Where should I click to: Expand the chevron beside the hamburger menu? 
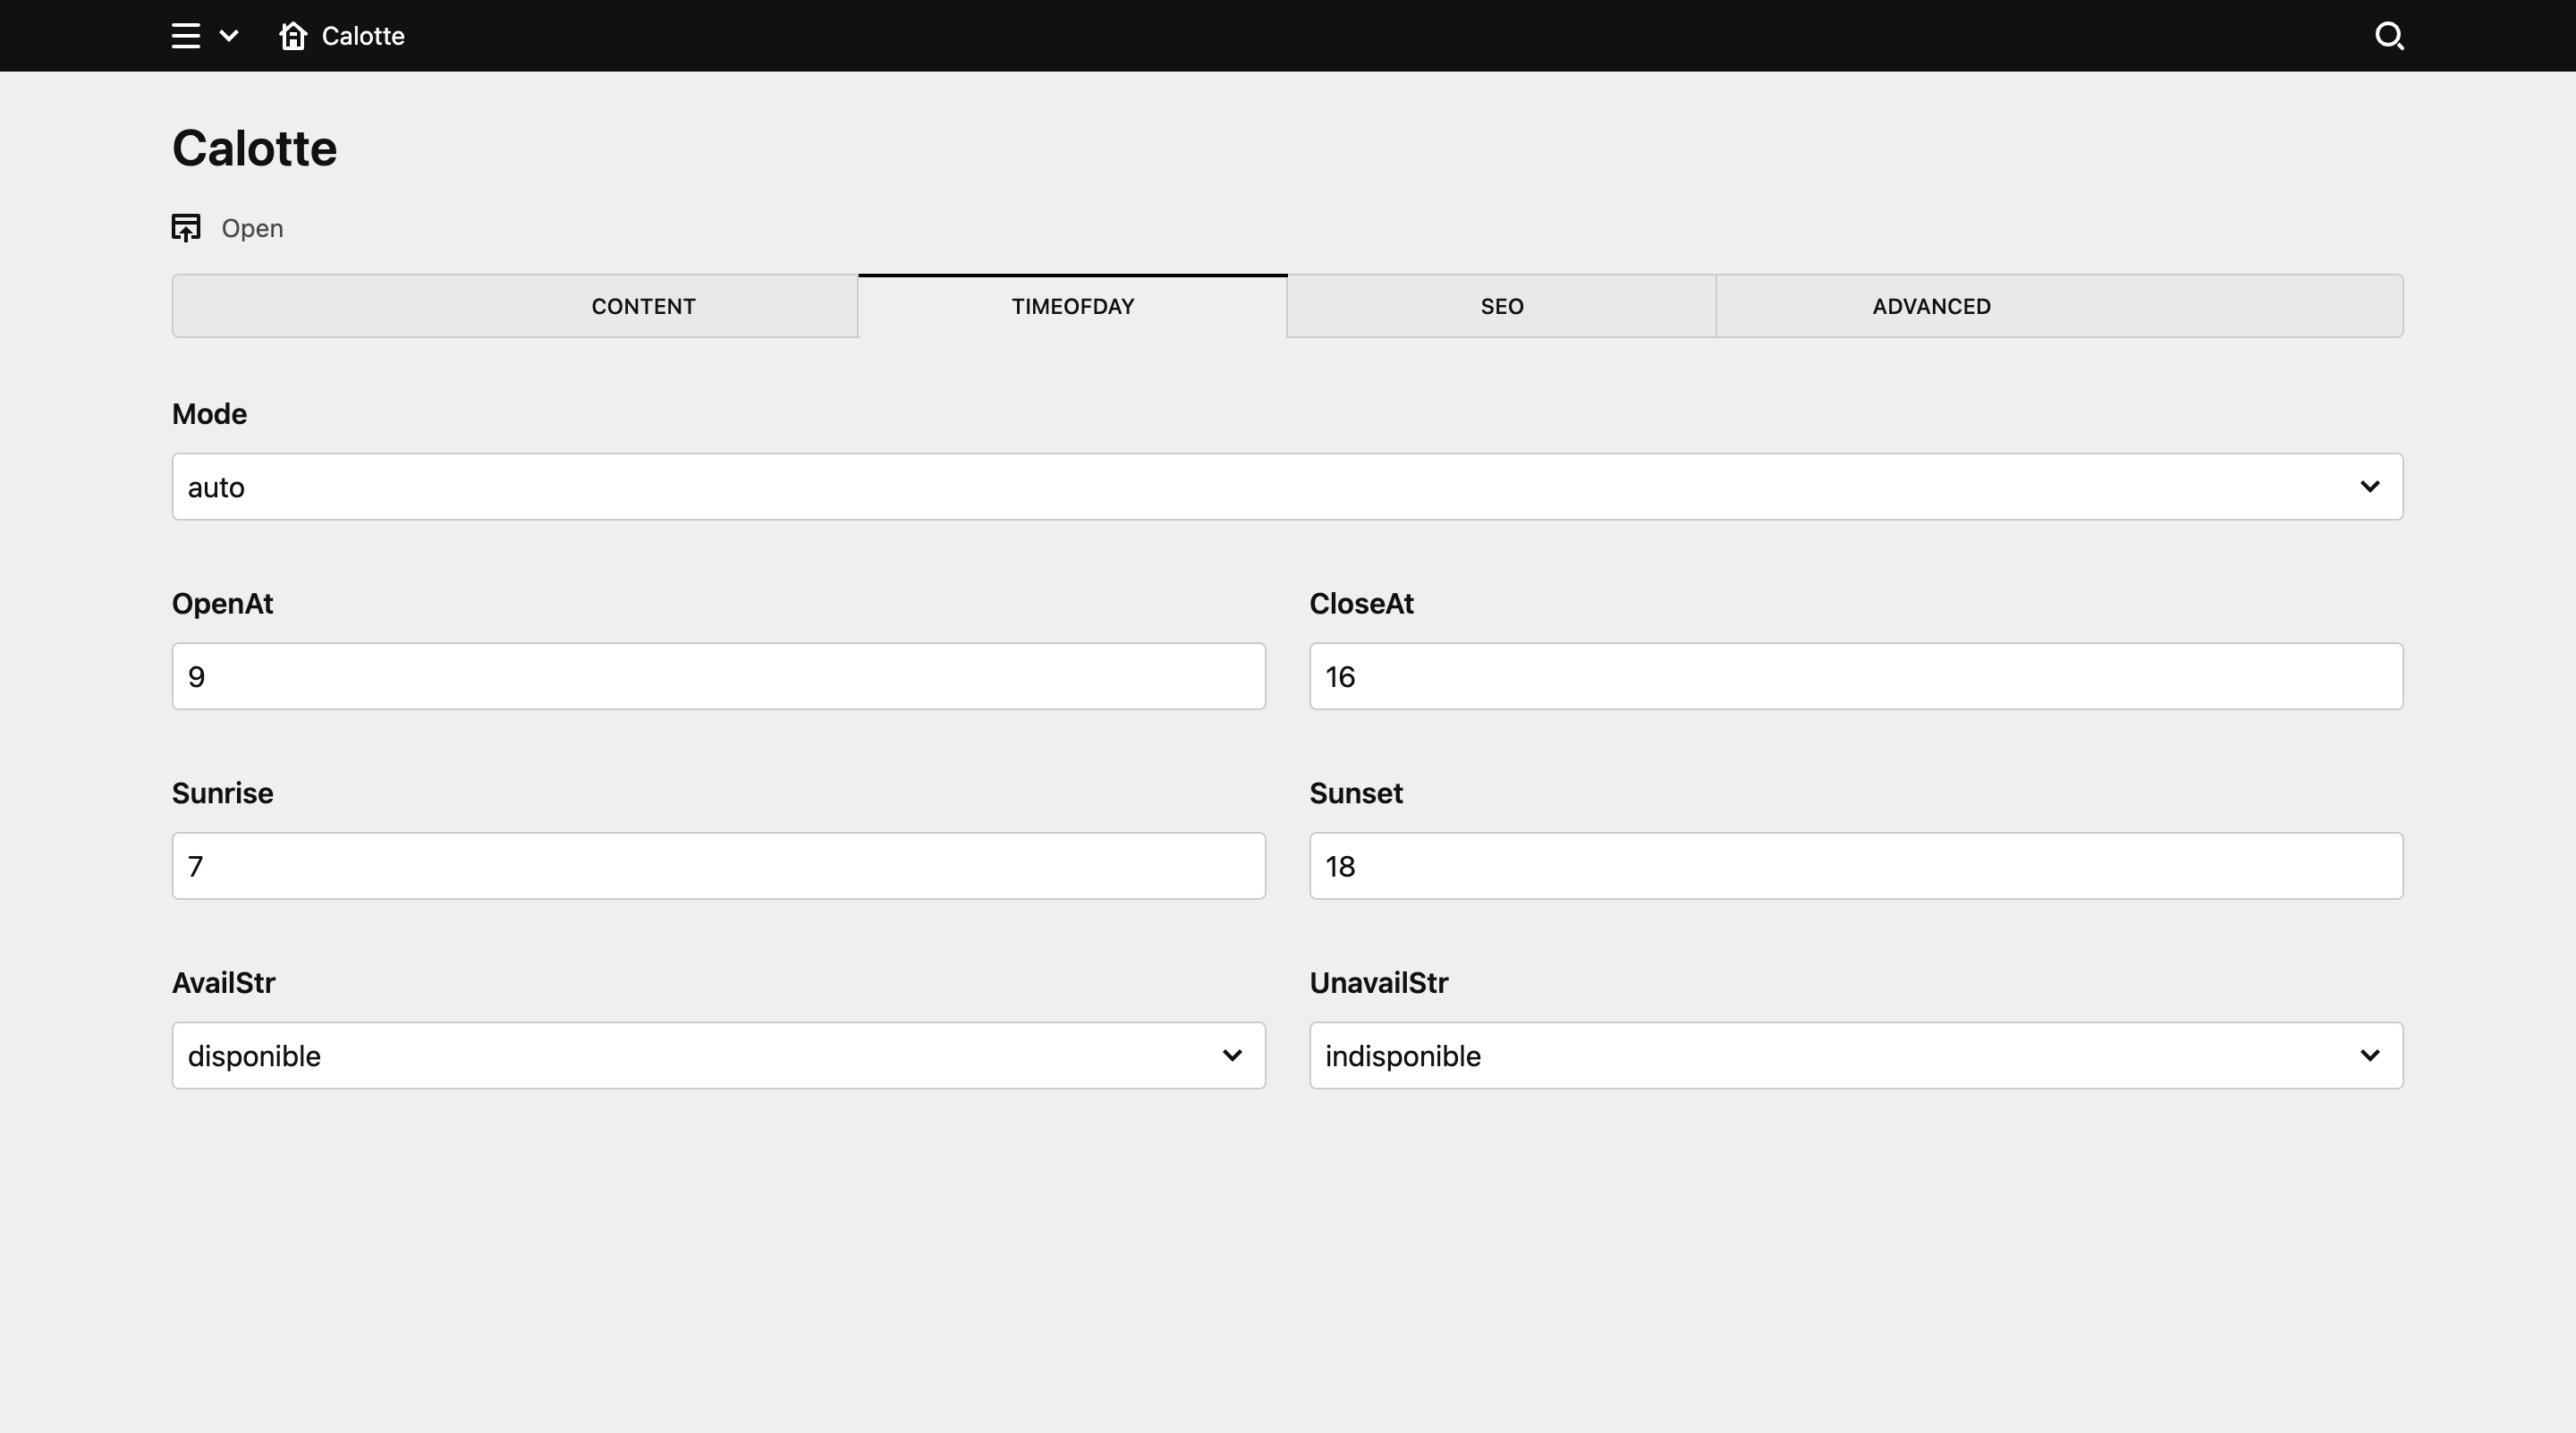coord(229,36)
